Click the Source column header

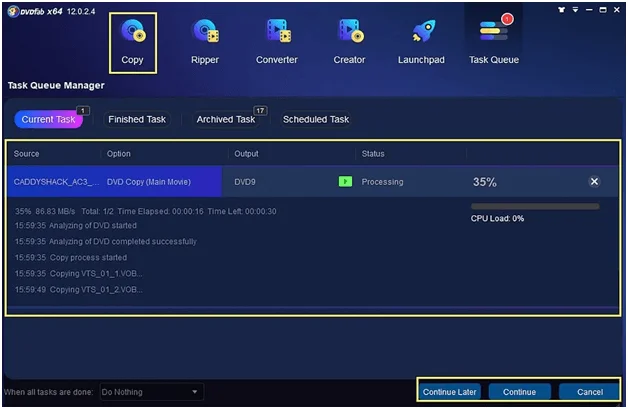26,154
